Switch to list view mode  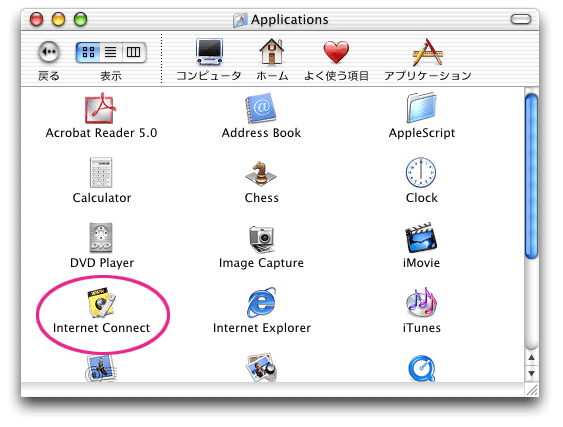point(111,52)
